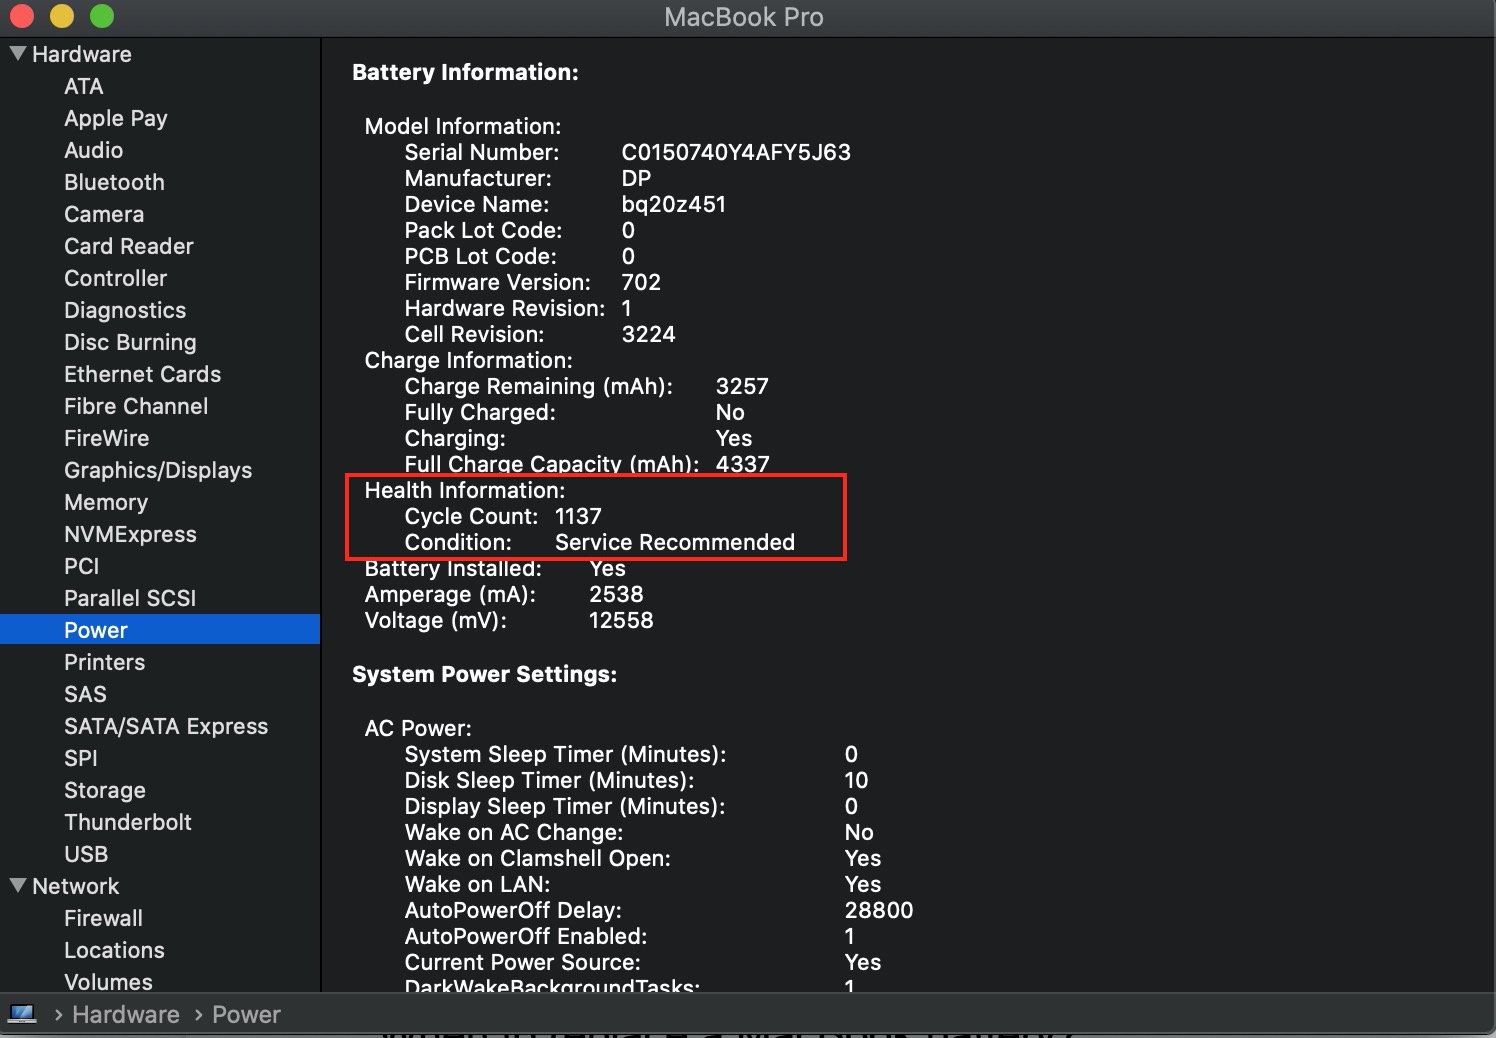Click Hardware in the path bar
Viewport: 1496px width, 1038px height.
point(126,1014)
